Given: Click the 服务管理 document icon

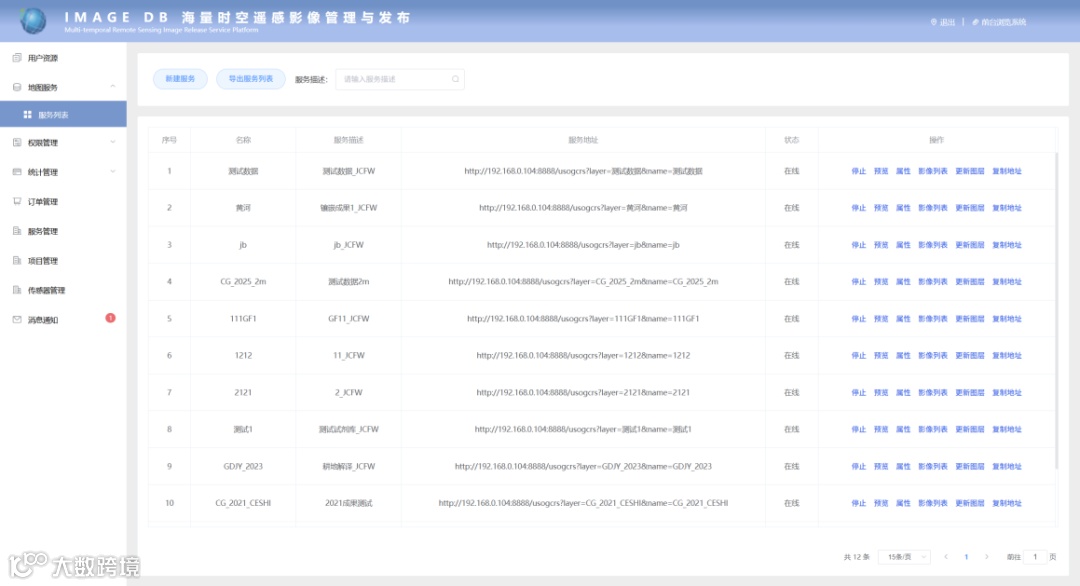Looking at the screenshot, I should coord(17,231).
